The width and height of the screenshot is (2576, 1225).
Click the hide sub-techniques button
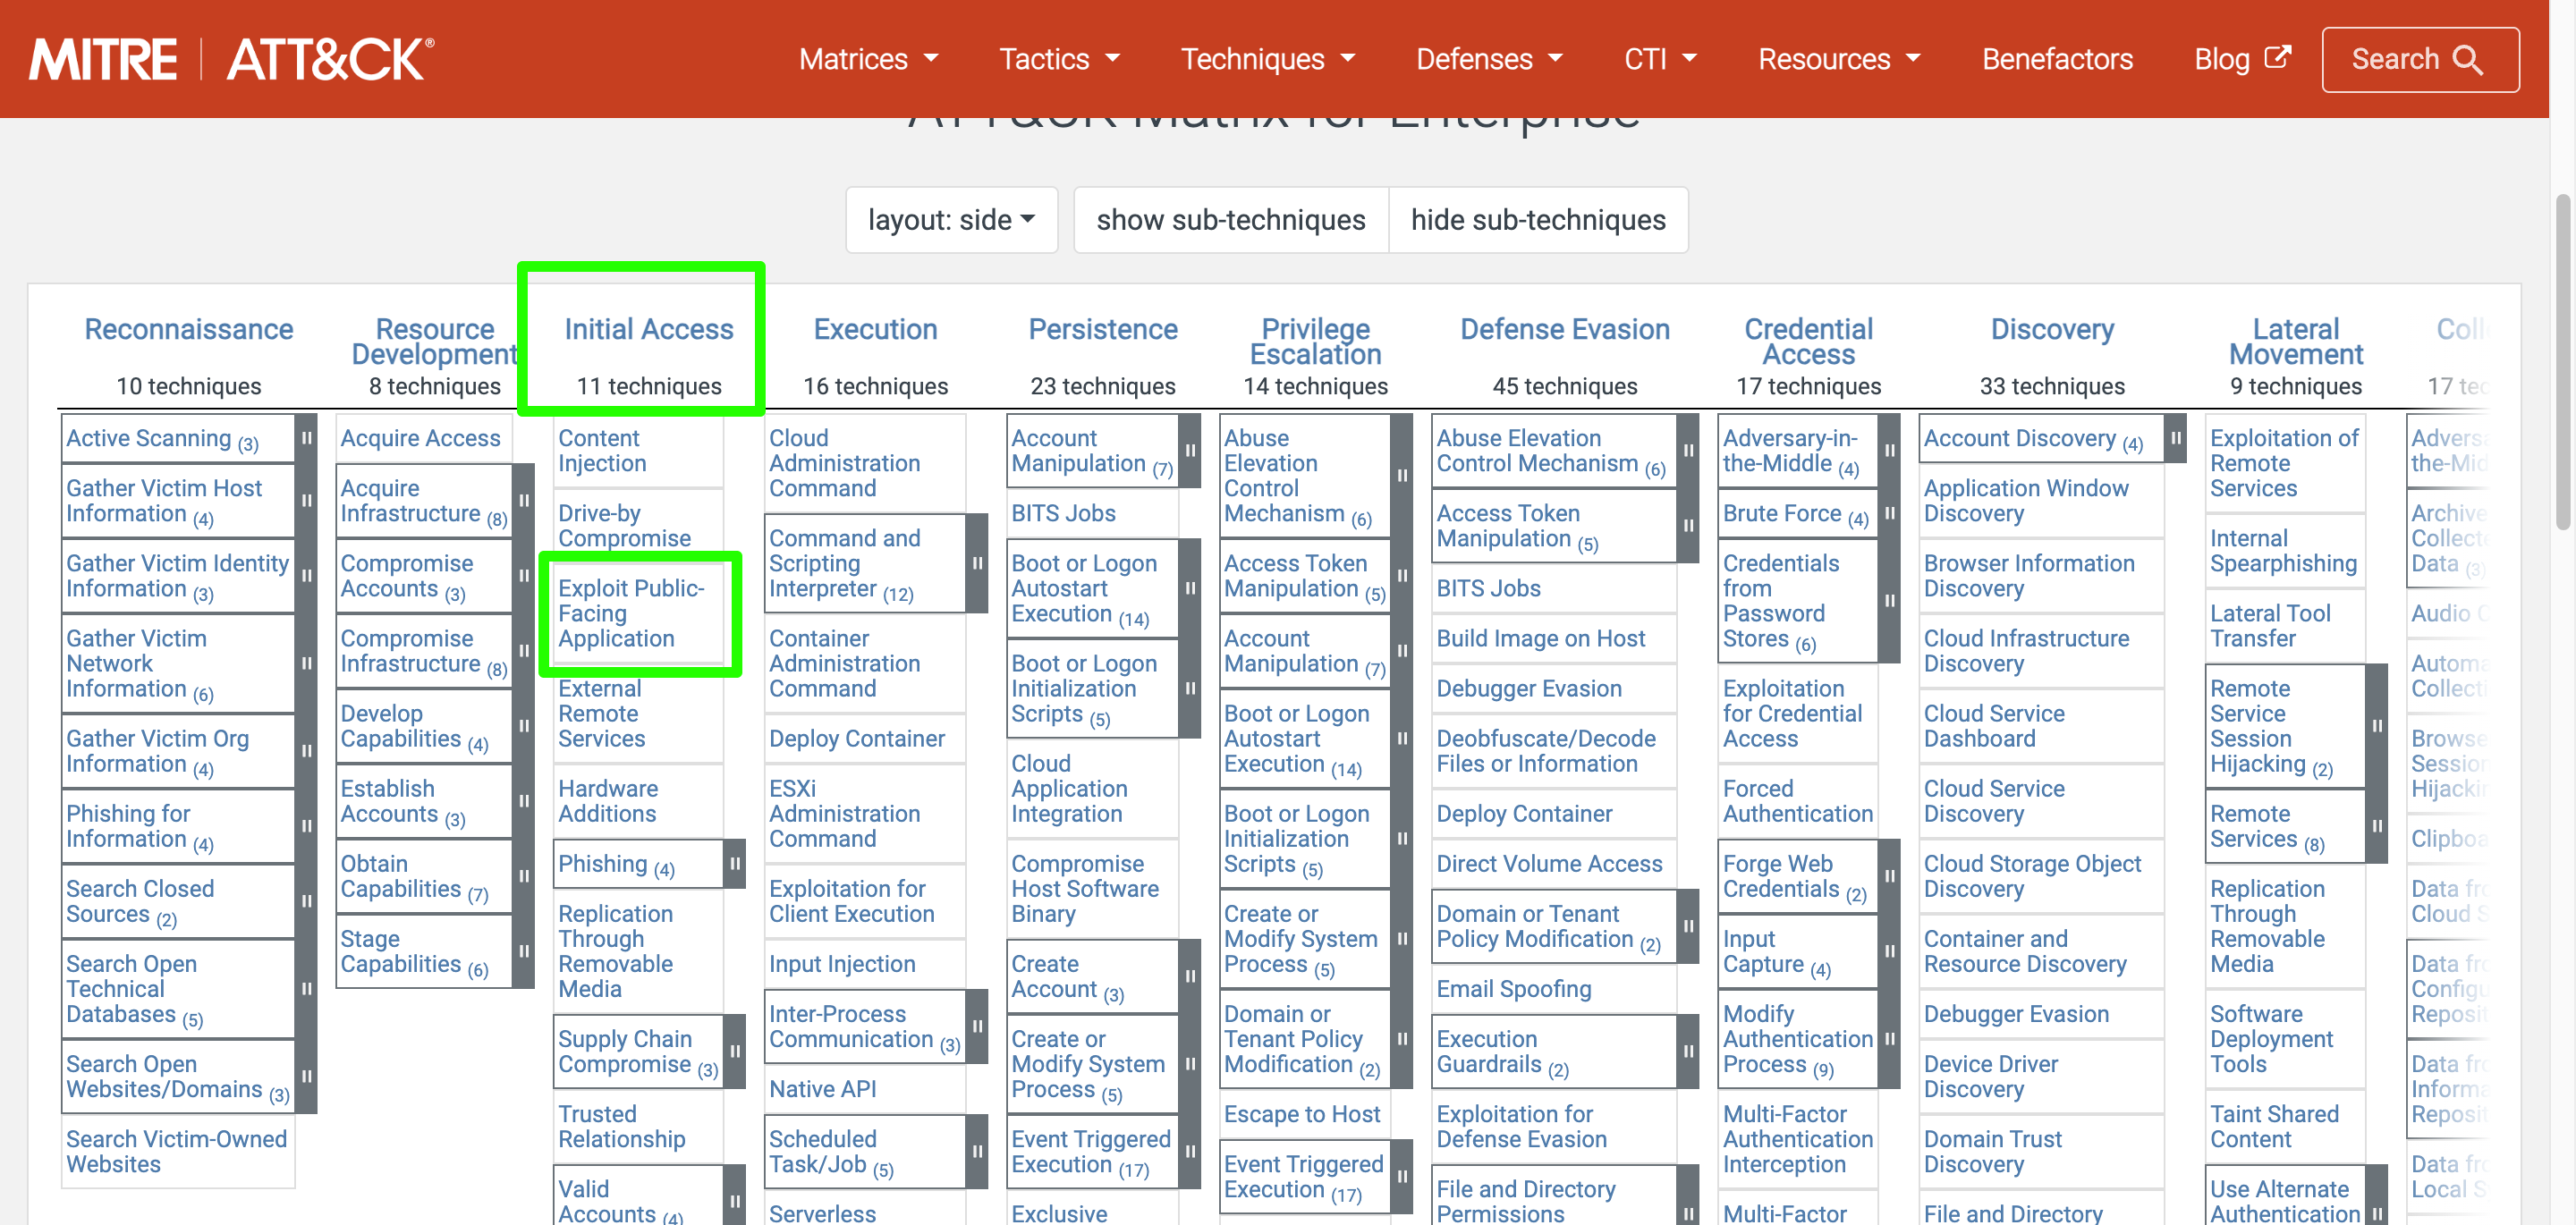[1537, 220]
